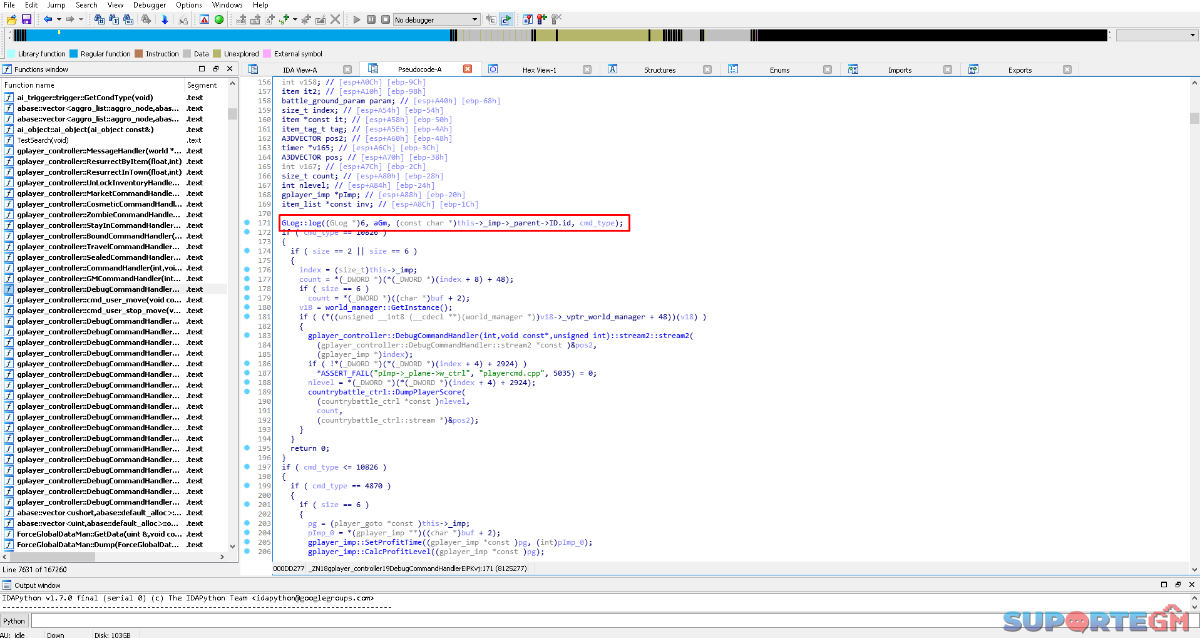
Task: Open the forward-jump history dropdown arrow
Action: pos(81,19)
